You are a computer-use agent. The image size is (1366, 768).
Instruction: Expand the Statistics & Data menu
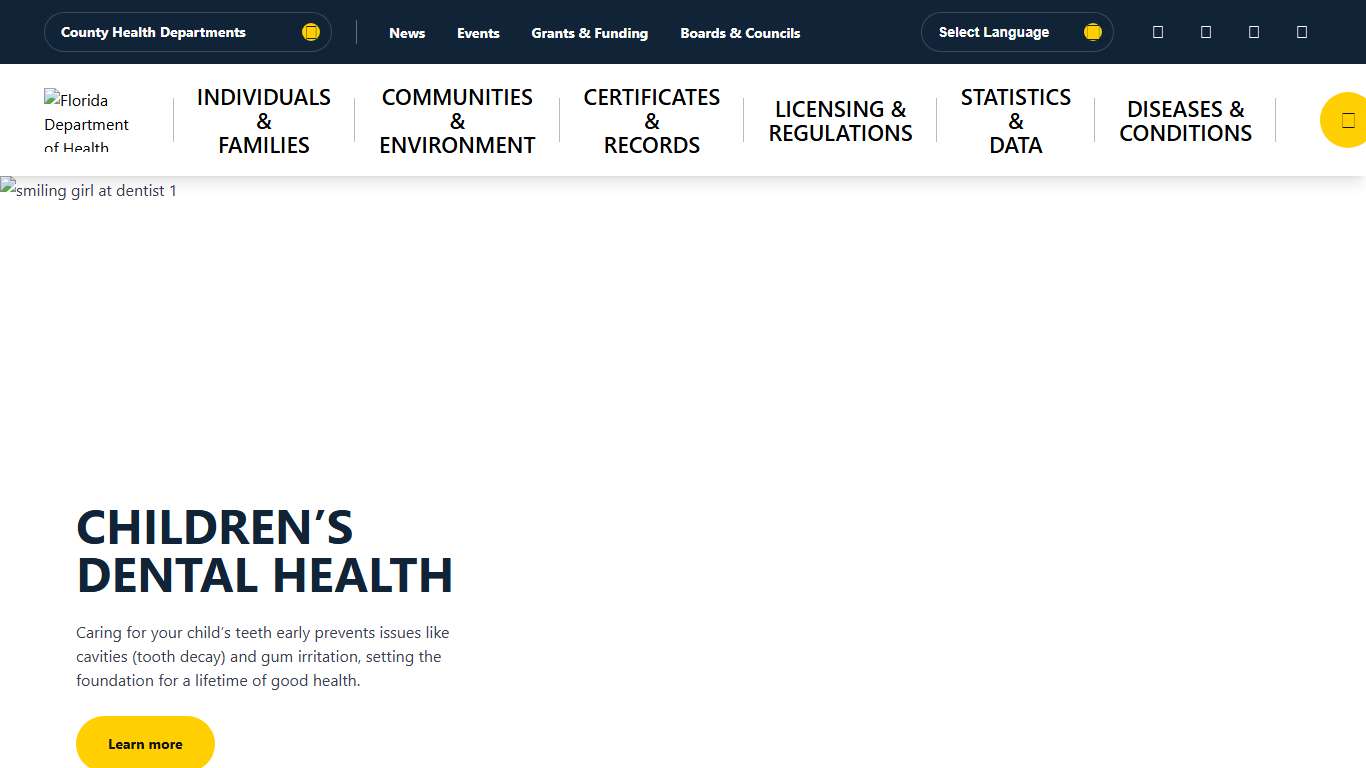pyautogui.click(x=1015, y=120)
